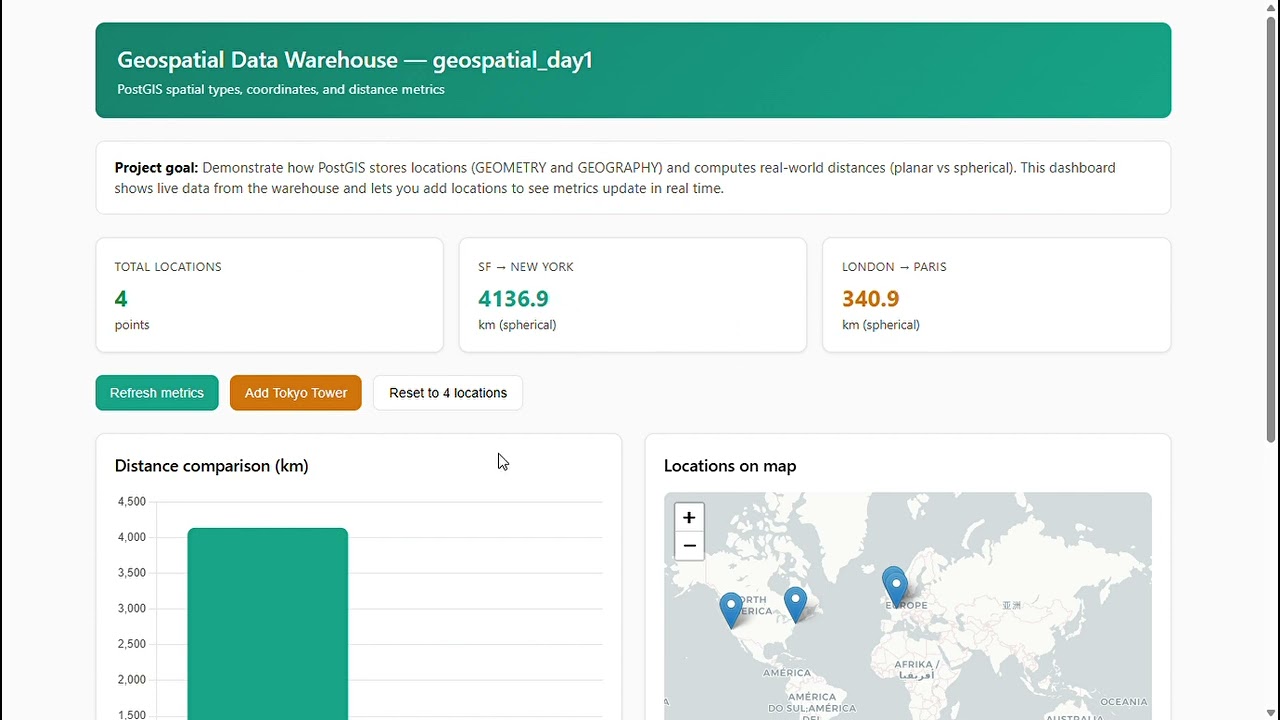Zoom in on the map

pos(689,517)
